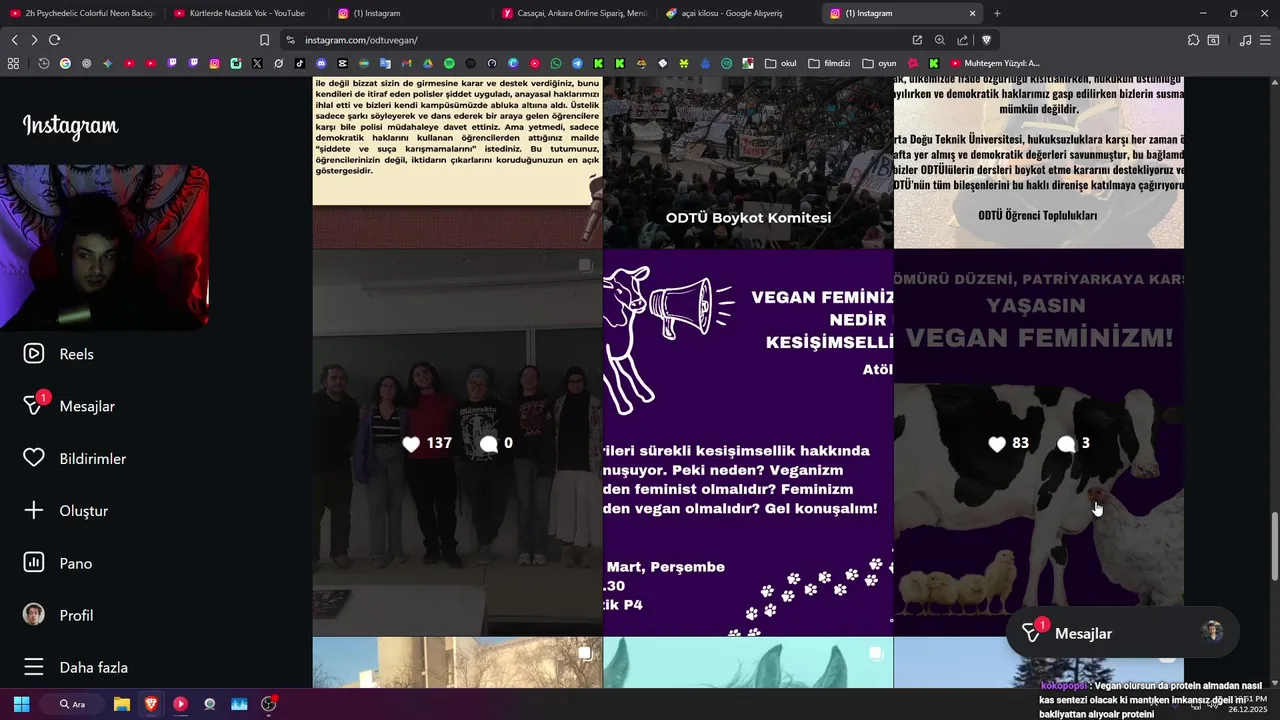Open Reels from the Instagram sidebar
The height and width of the screenshot is (720, 1280).
tap(60, 354)
